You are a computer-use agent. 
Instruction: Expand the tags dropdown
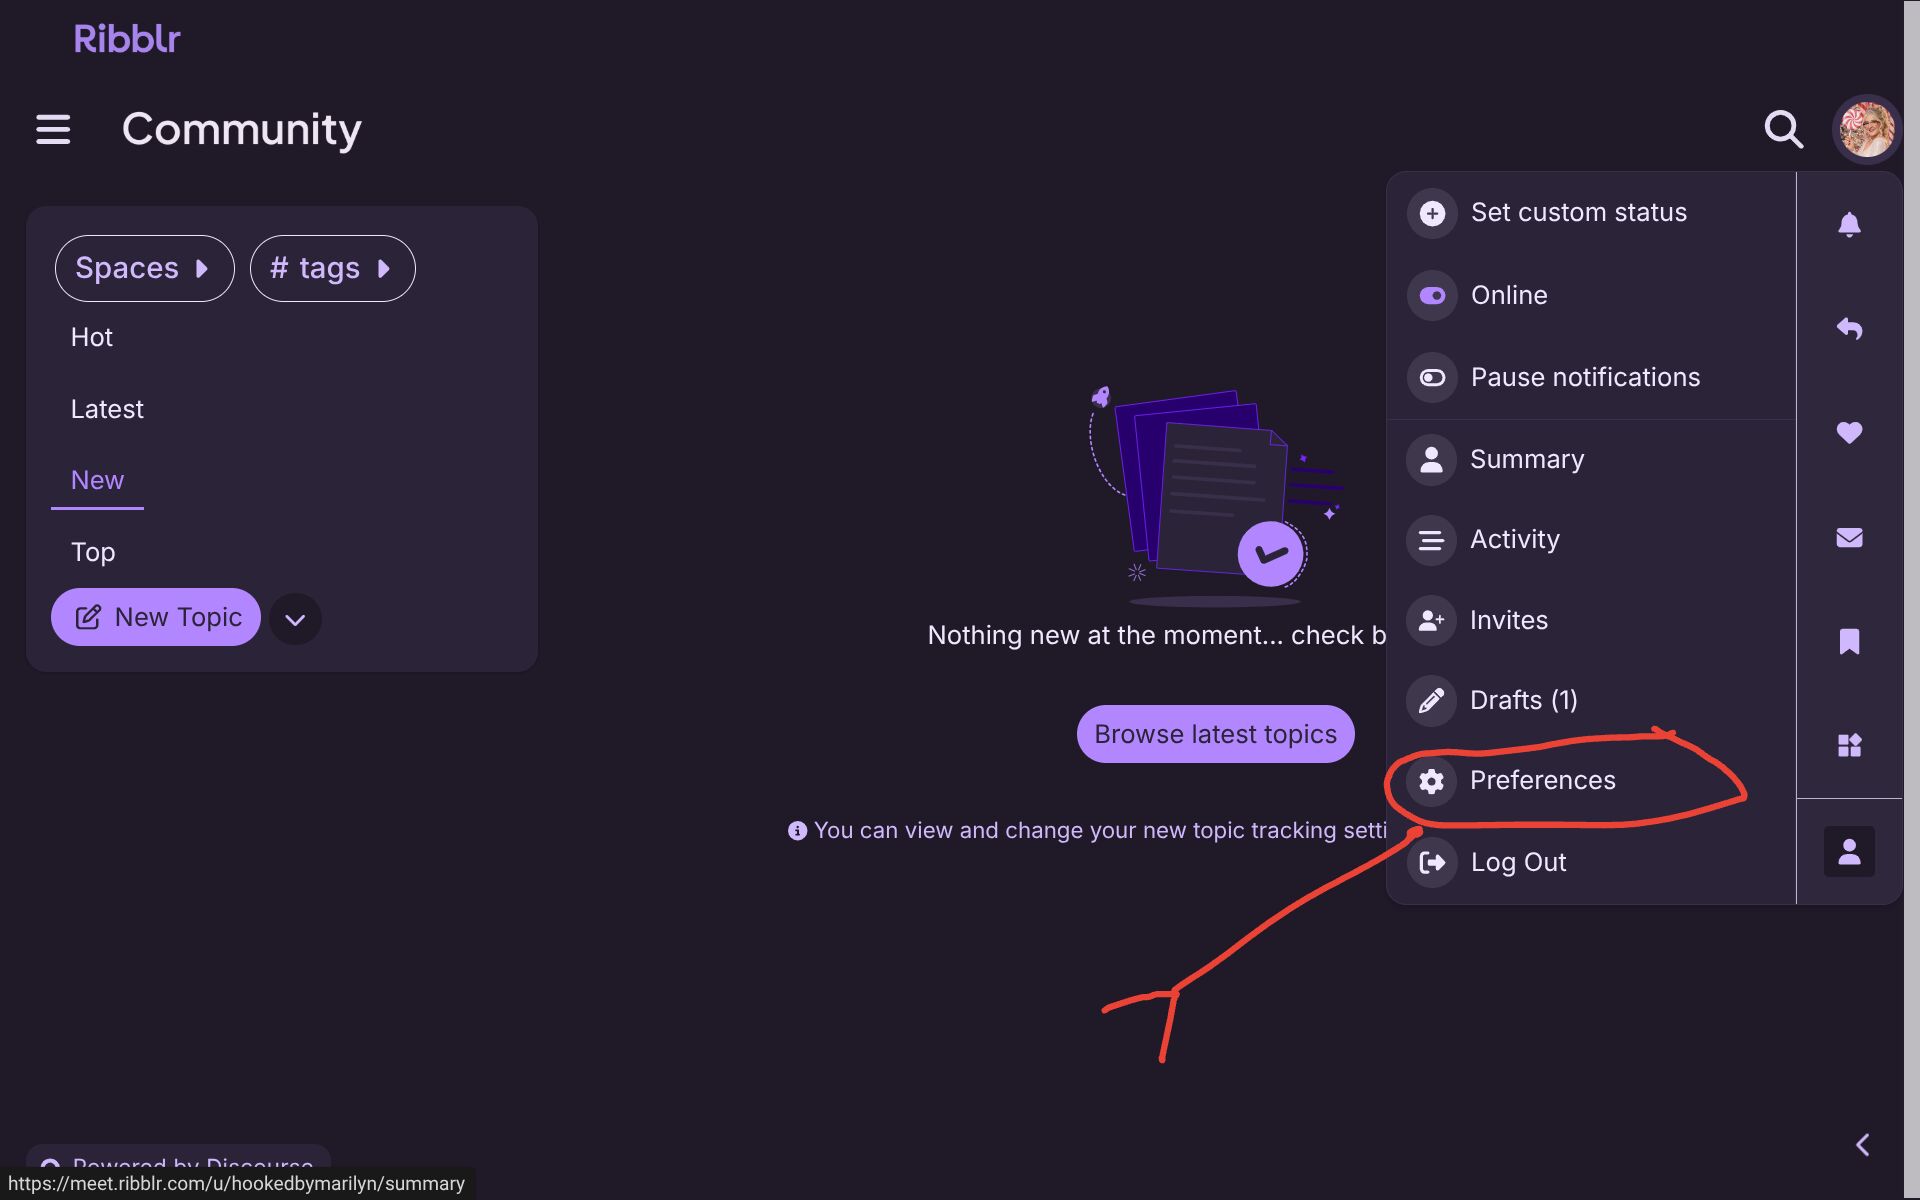tap(332, 268)
